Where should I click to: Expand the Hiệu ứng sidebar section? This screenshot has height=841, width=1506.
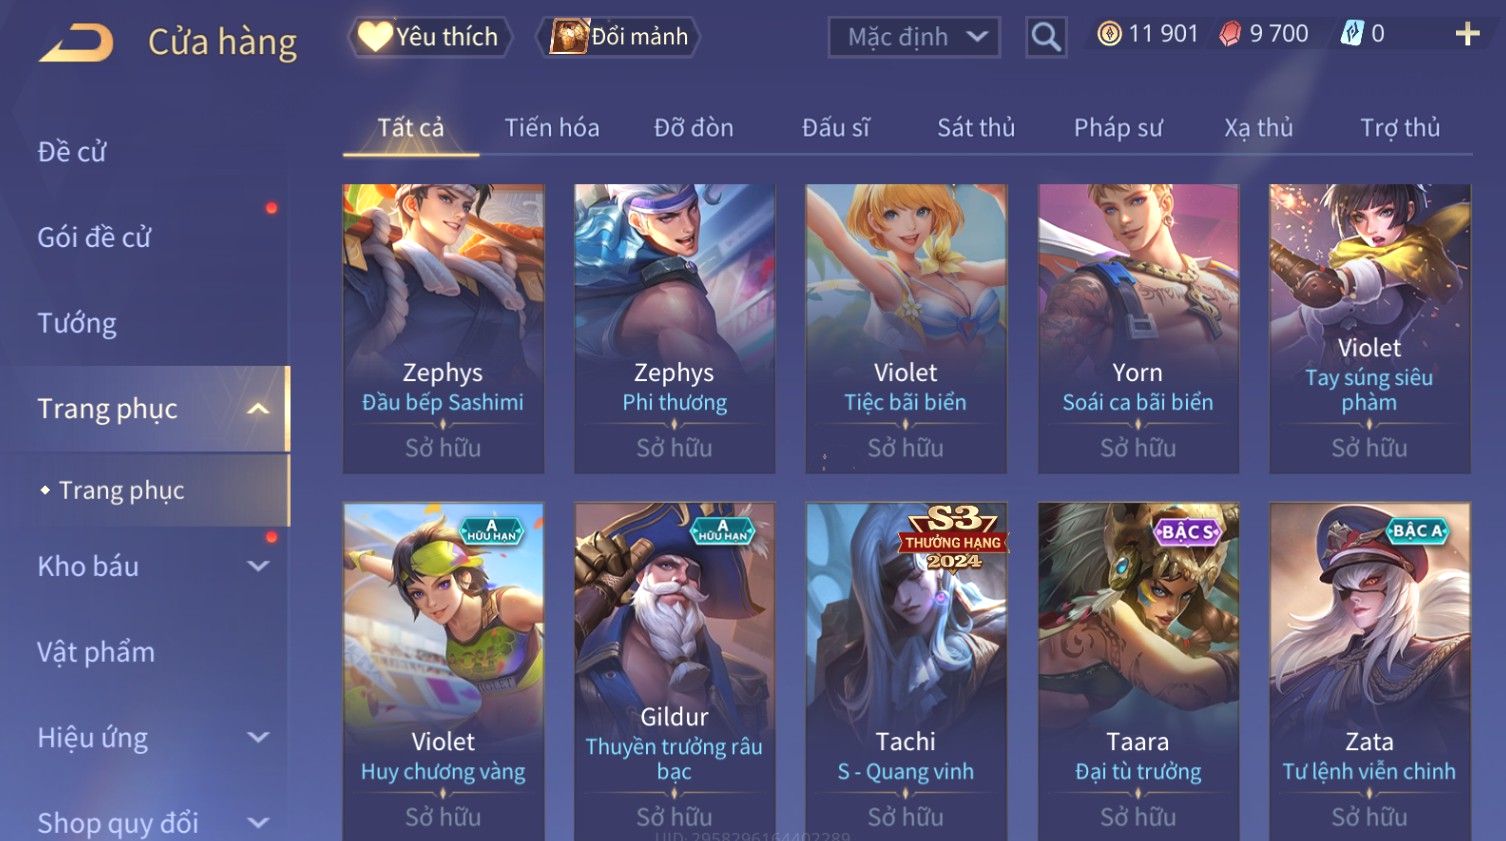tap(258, 738)
